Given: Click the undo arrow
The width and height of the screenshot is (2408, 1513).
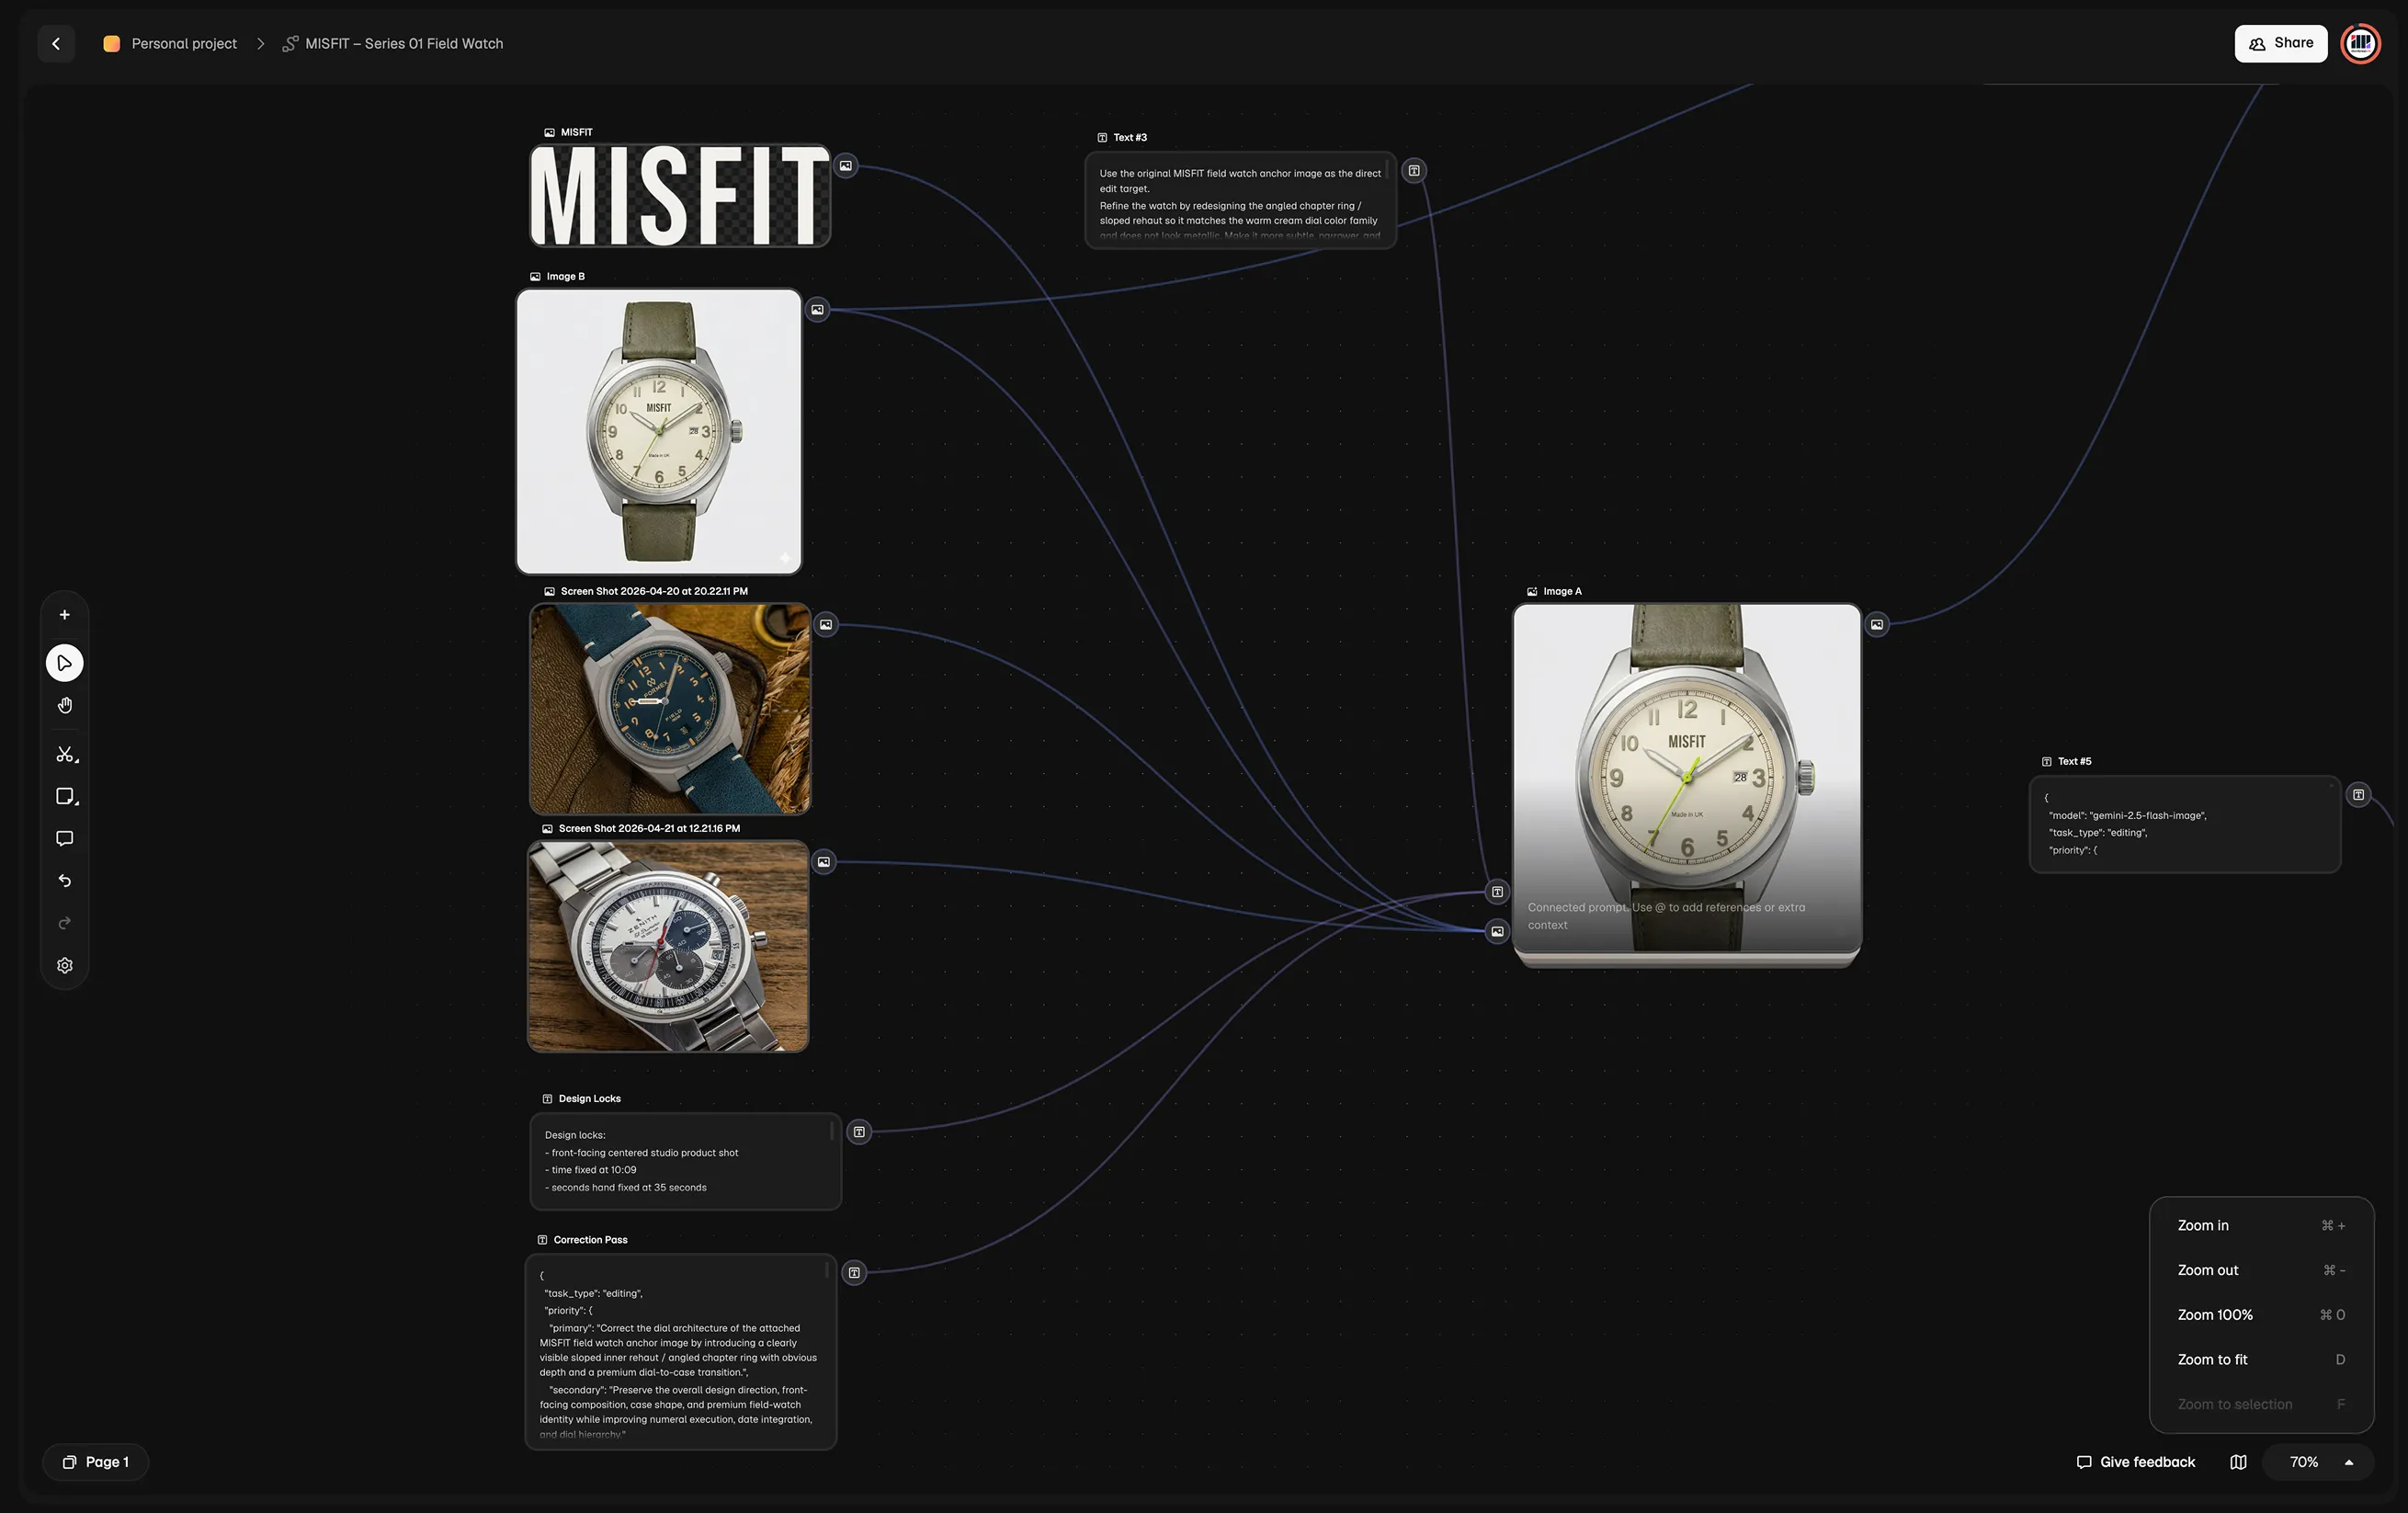Looking at the screenshot, I should pos(65,881).
